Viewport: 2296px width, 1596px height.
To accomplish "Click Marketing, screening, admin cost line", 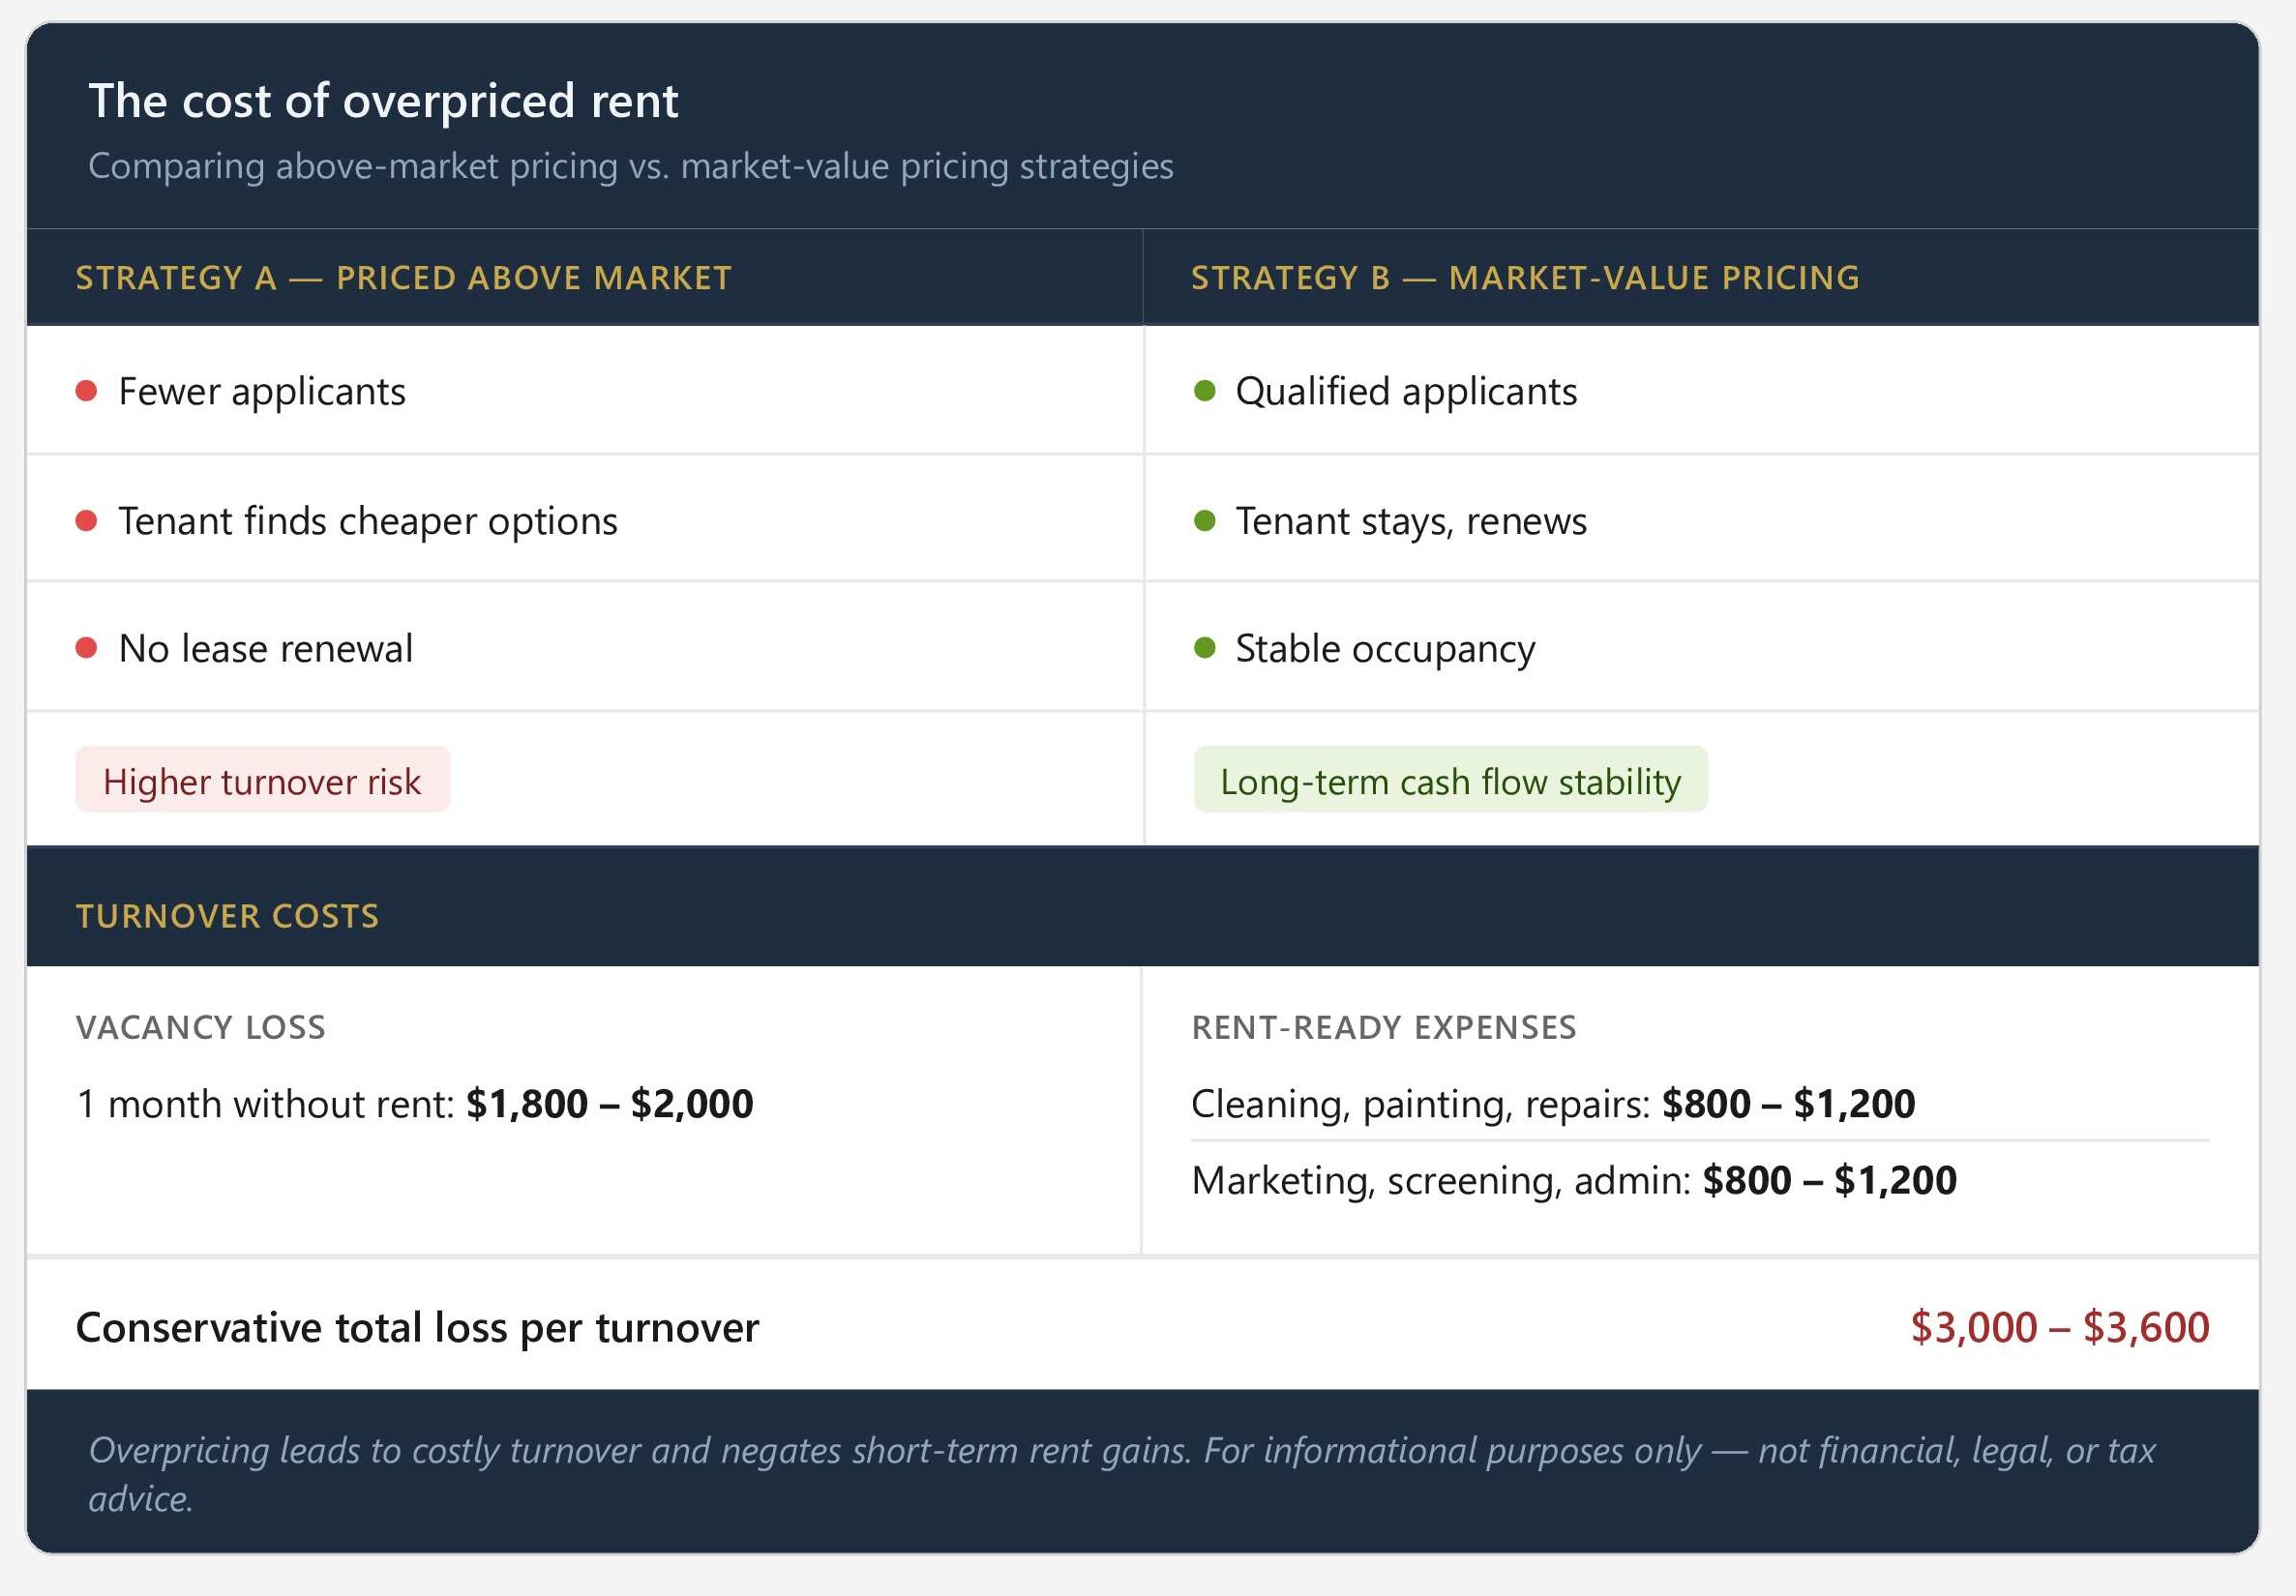I will 1573,1181.
